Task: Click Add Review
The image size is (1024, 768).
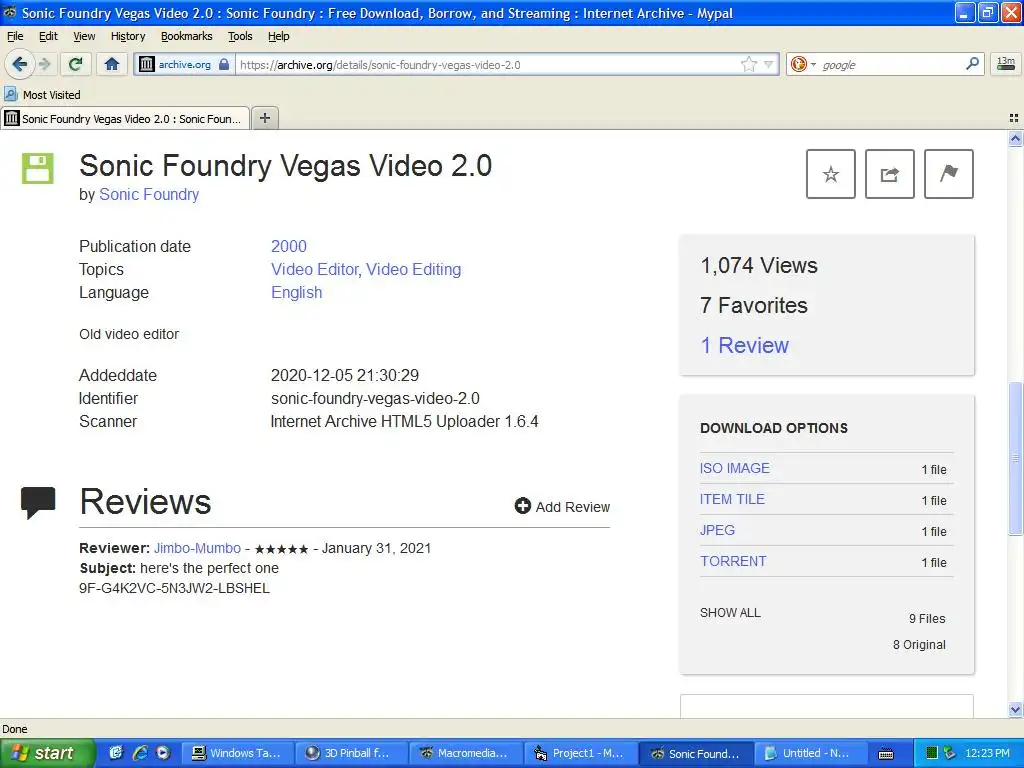Action: (562, 507)
